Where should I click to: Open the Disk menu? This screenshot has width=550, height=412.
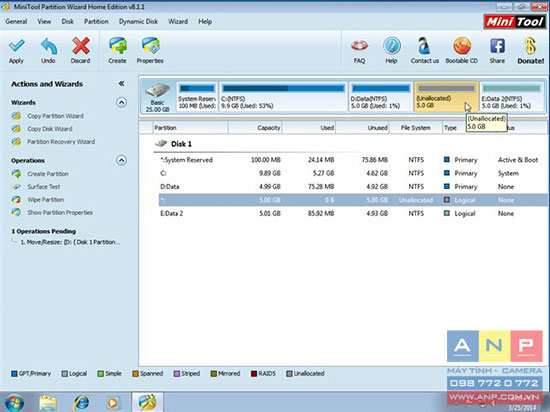[x=68, y=21]
